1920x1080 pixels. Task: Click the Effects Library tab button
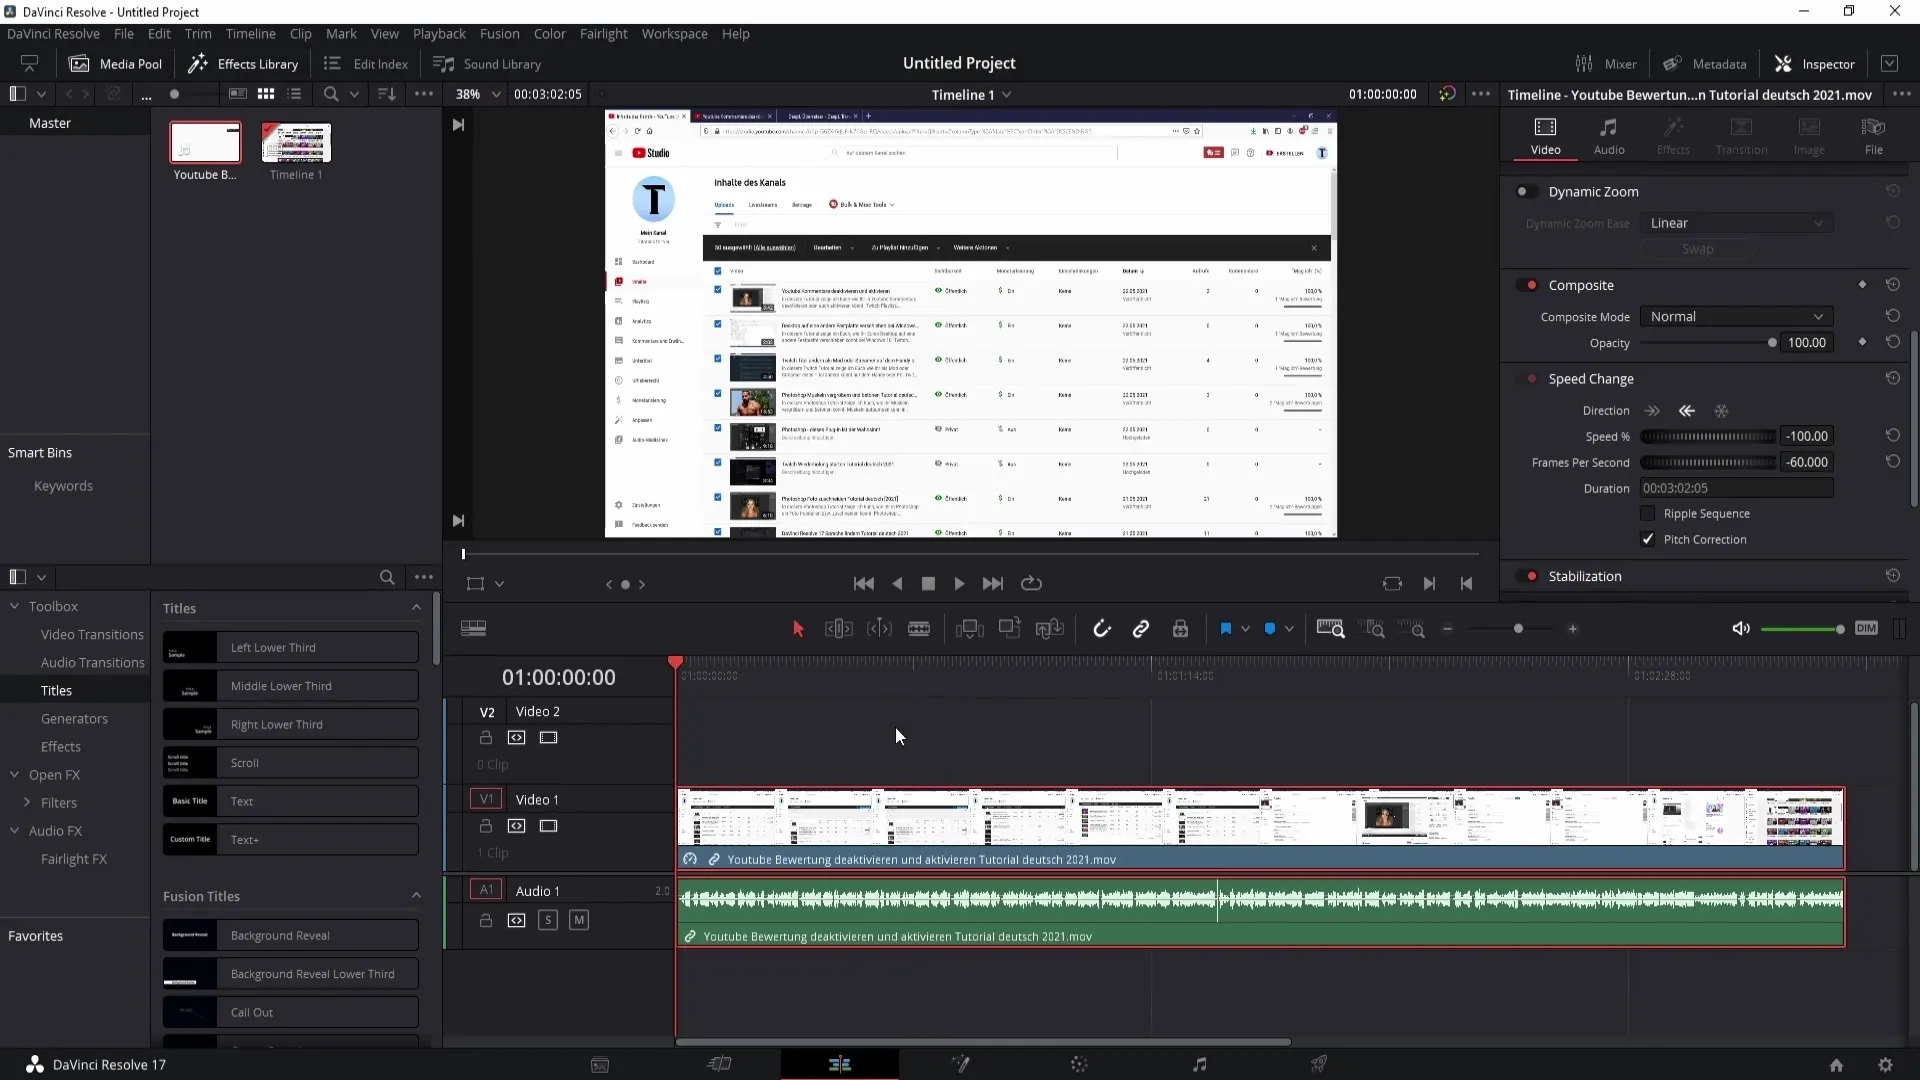click(244, 63)
